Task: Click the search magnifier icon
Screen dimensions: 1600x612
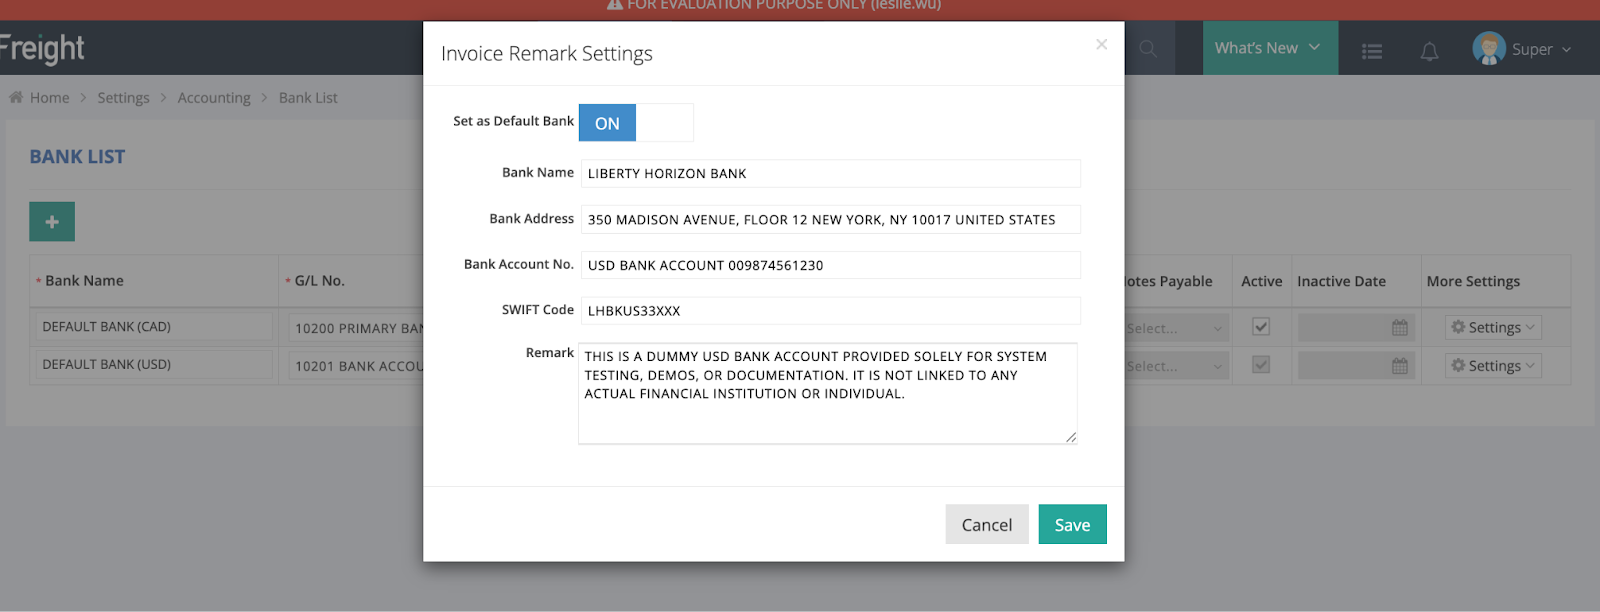Action: (x=1148, y=49)
